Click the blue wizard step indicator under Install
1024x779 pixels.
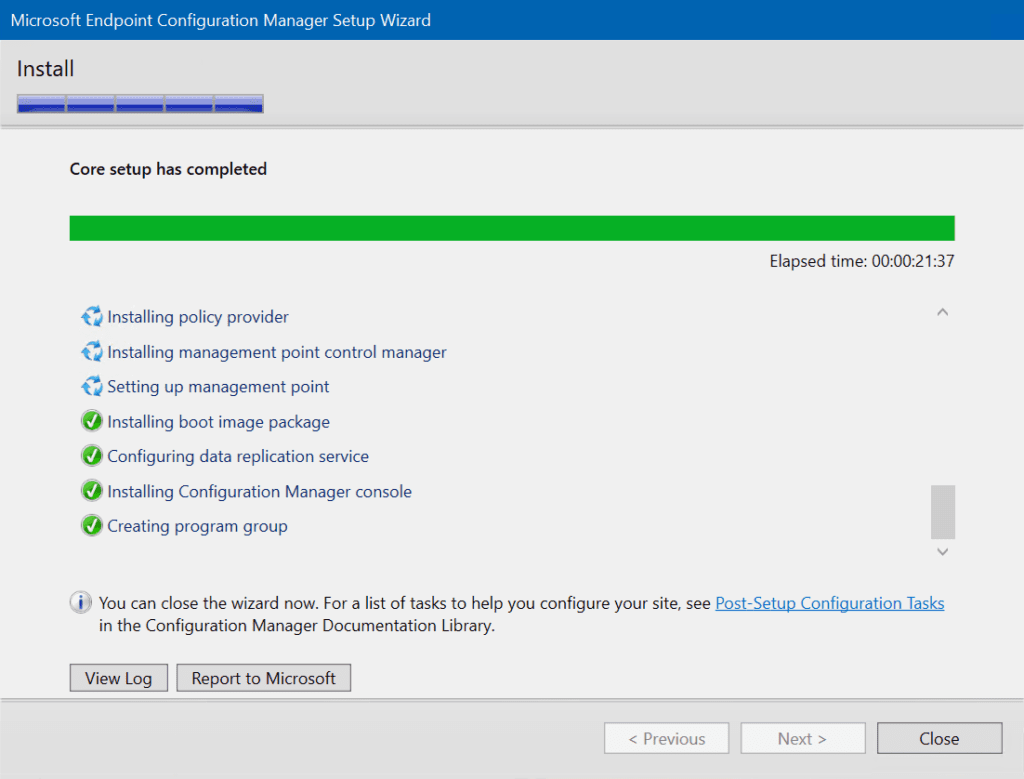140,104
